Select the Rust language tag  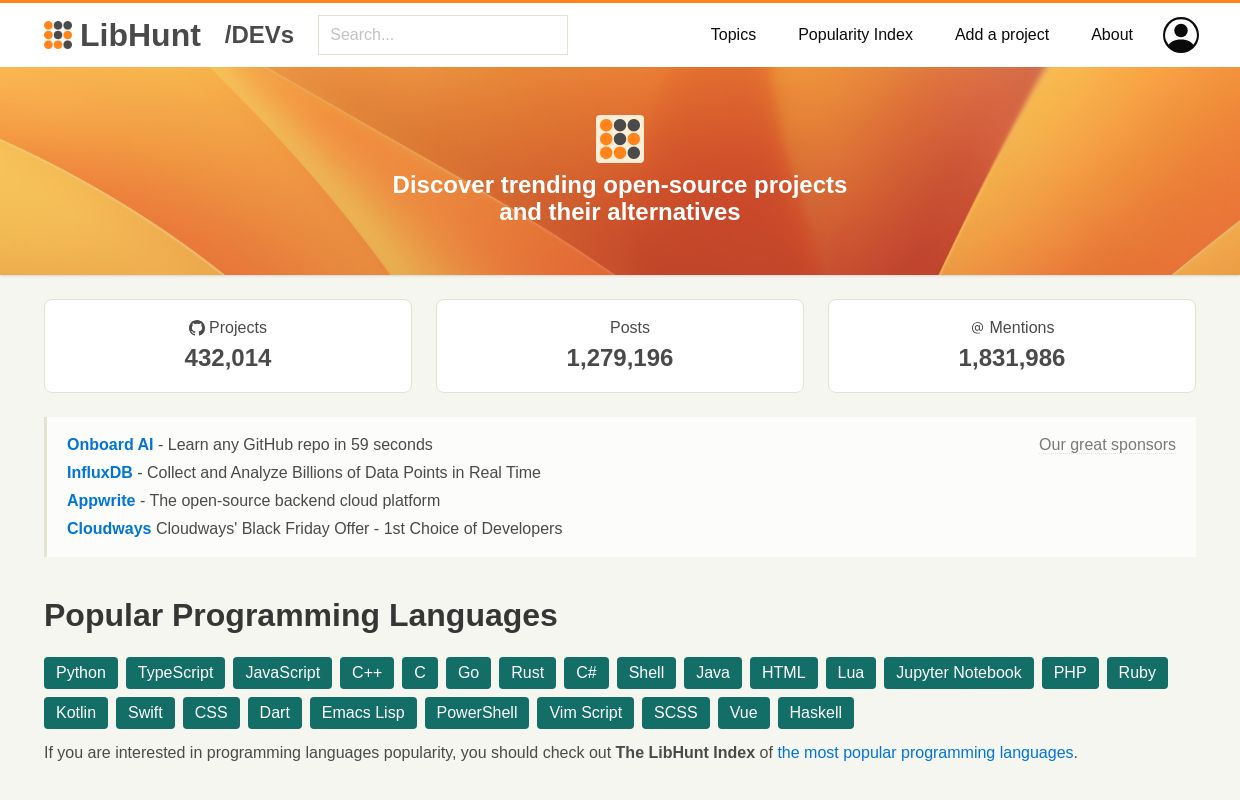coord(527,673)
